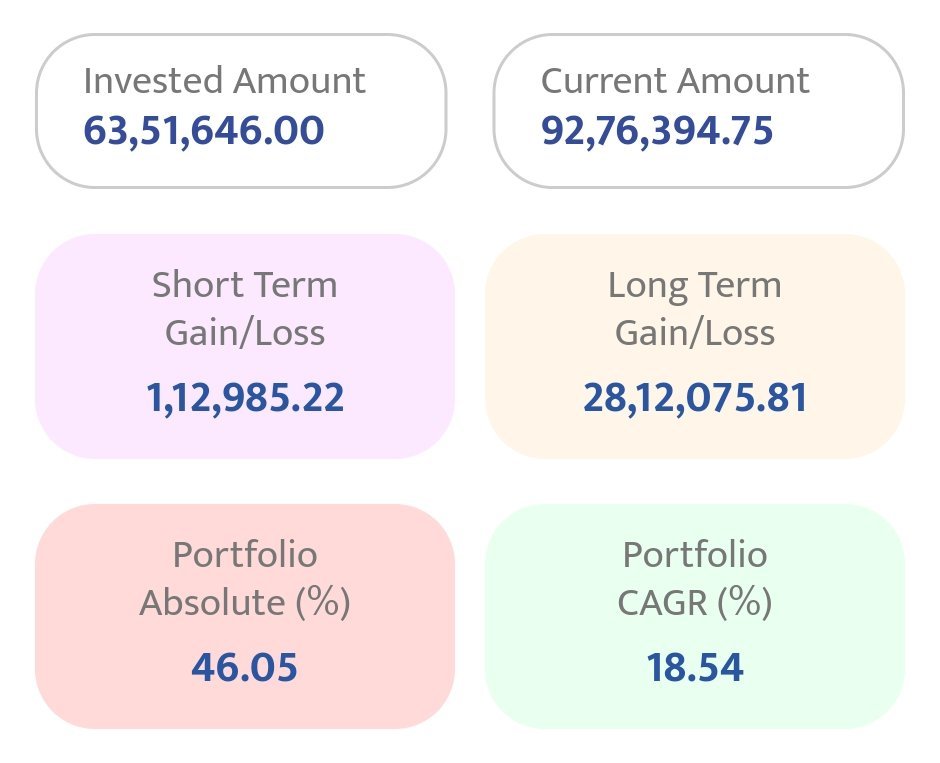Click the right border of the Invested Amount box
940x763 pixels.
tap(445, 111)
